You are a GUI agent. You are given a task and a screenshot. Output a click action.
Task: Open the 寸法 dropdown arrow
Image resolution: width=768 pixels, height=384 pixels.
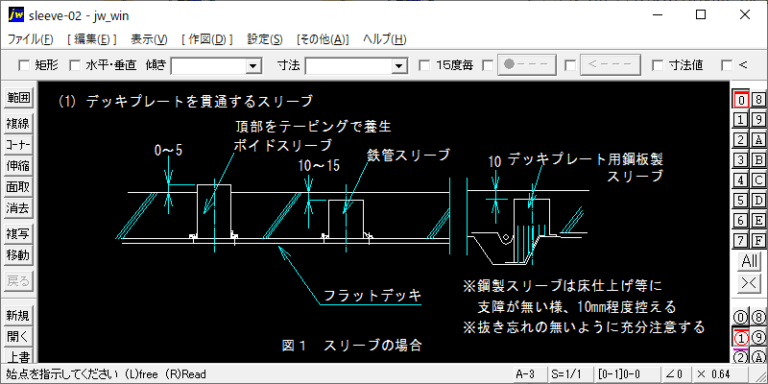[x=400, y=65]
